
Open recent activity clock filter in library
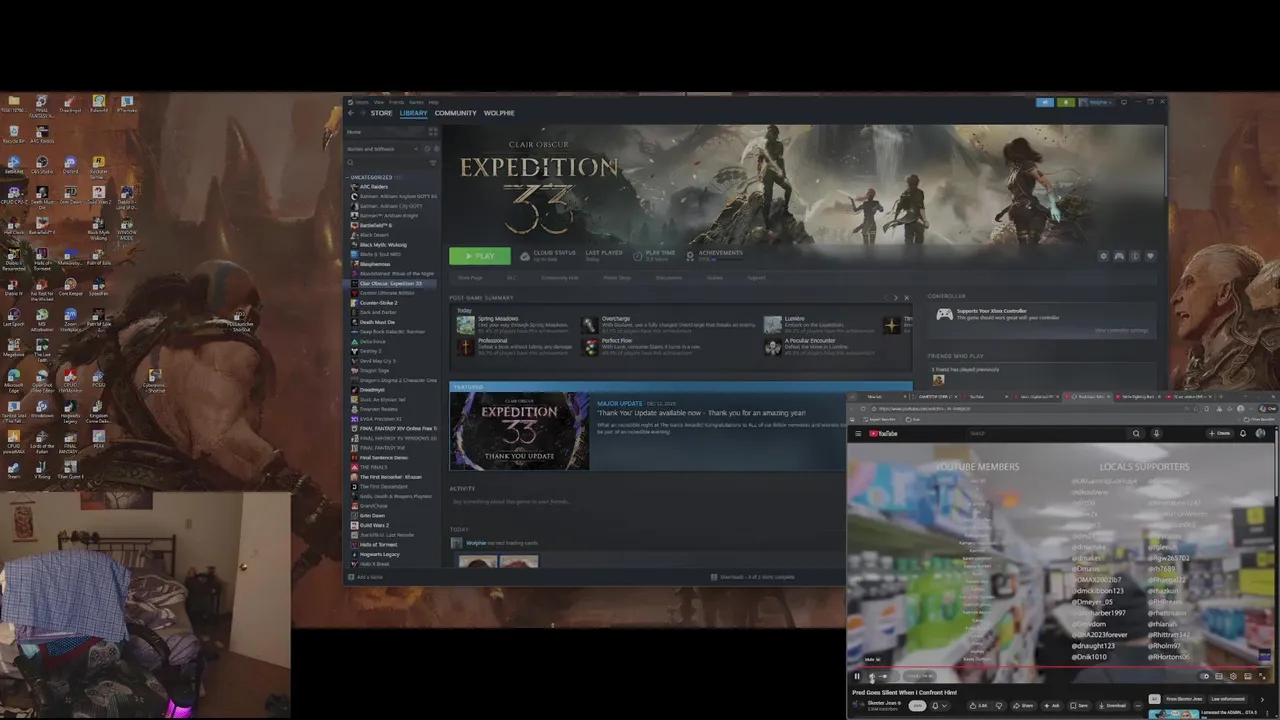427,149
